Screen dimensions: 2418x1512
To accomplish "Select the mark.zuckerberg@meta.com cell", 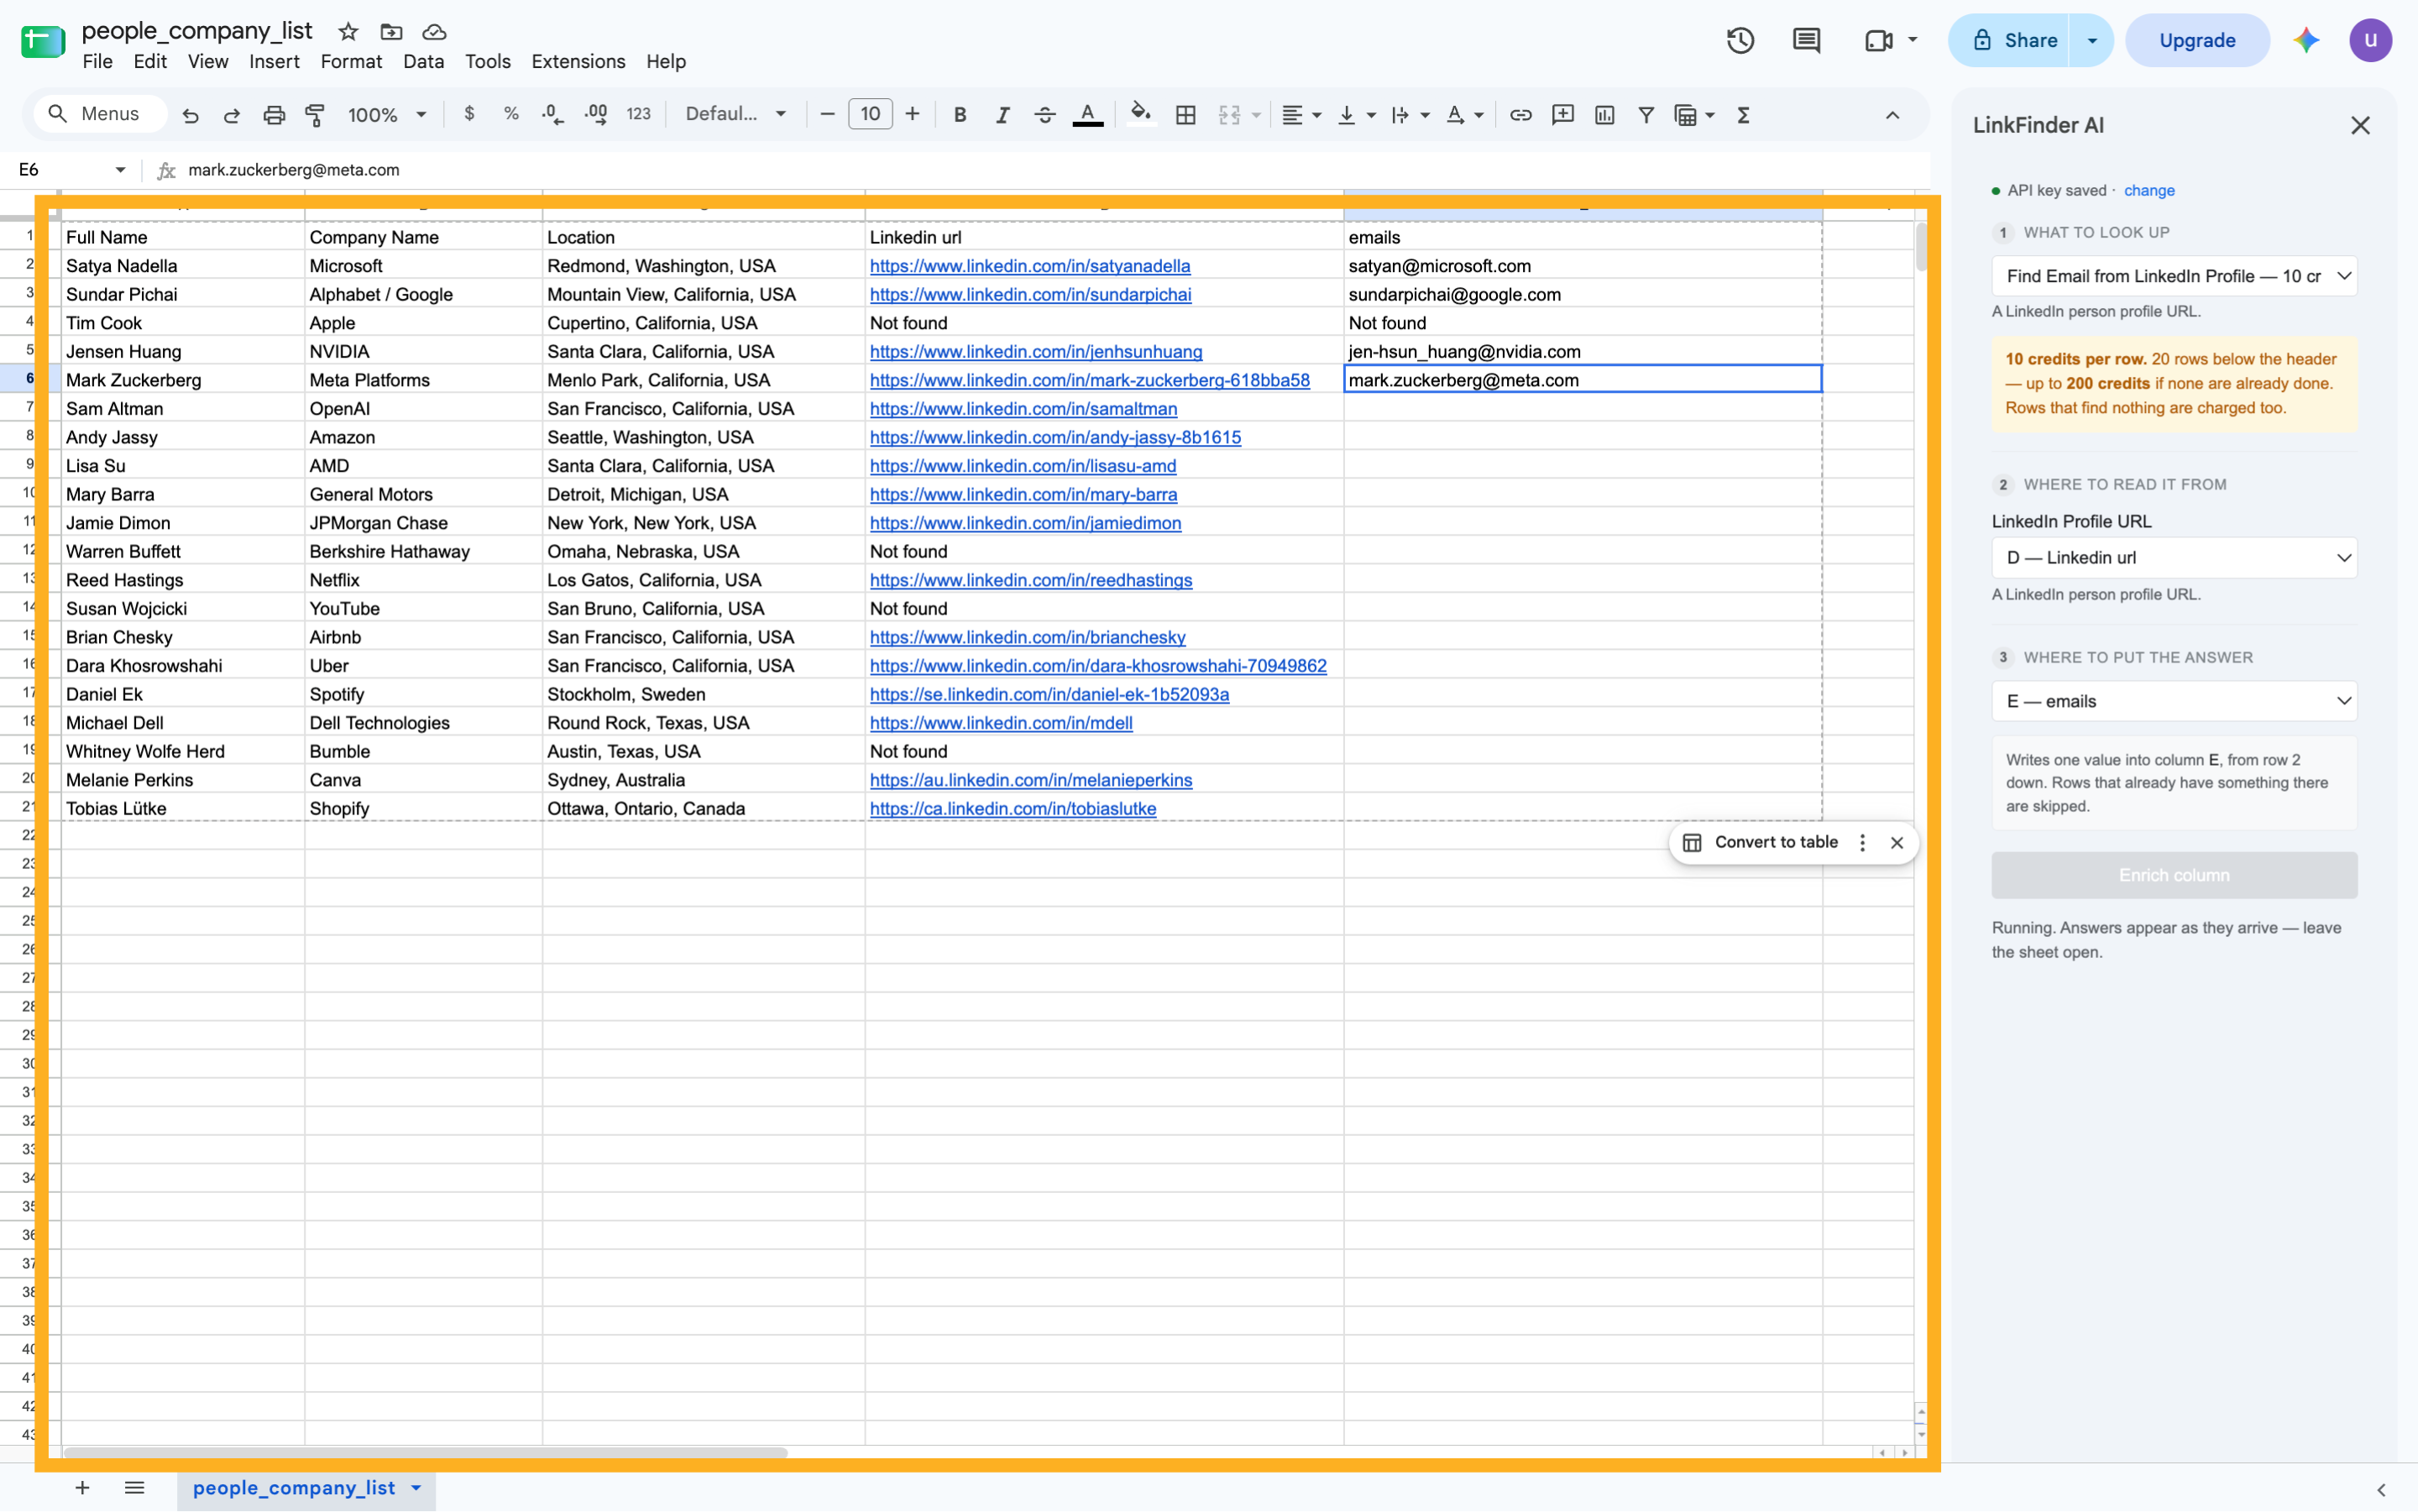I will pos(1583,380).
